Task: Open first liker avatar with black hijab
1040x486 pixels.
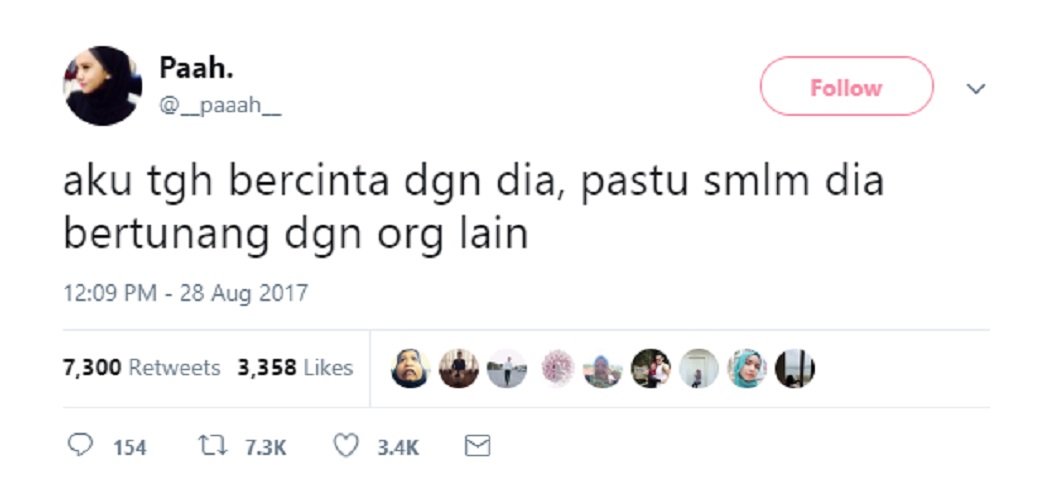Action: (410, 369)
